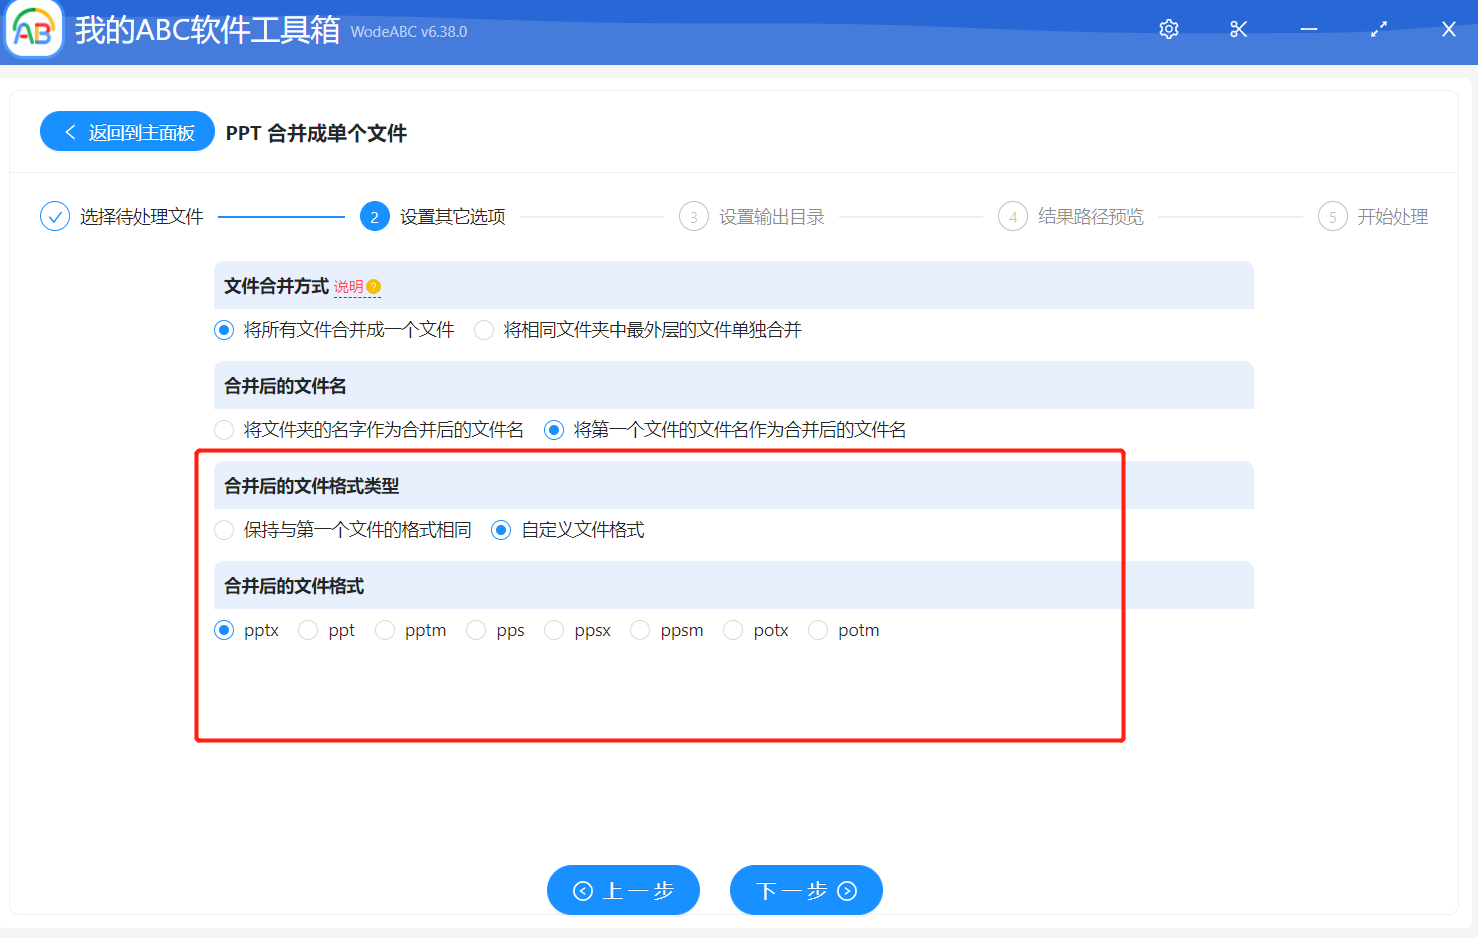Screen dimensions: 1478x938
Task: Open settings via the gear icon
Action: pos(1168,29)
